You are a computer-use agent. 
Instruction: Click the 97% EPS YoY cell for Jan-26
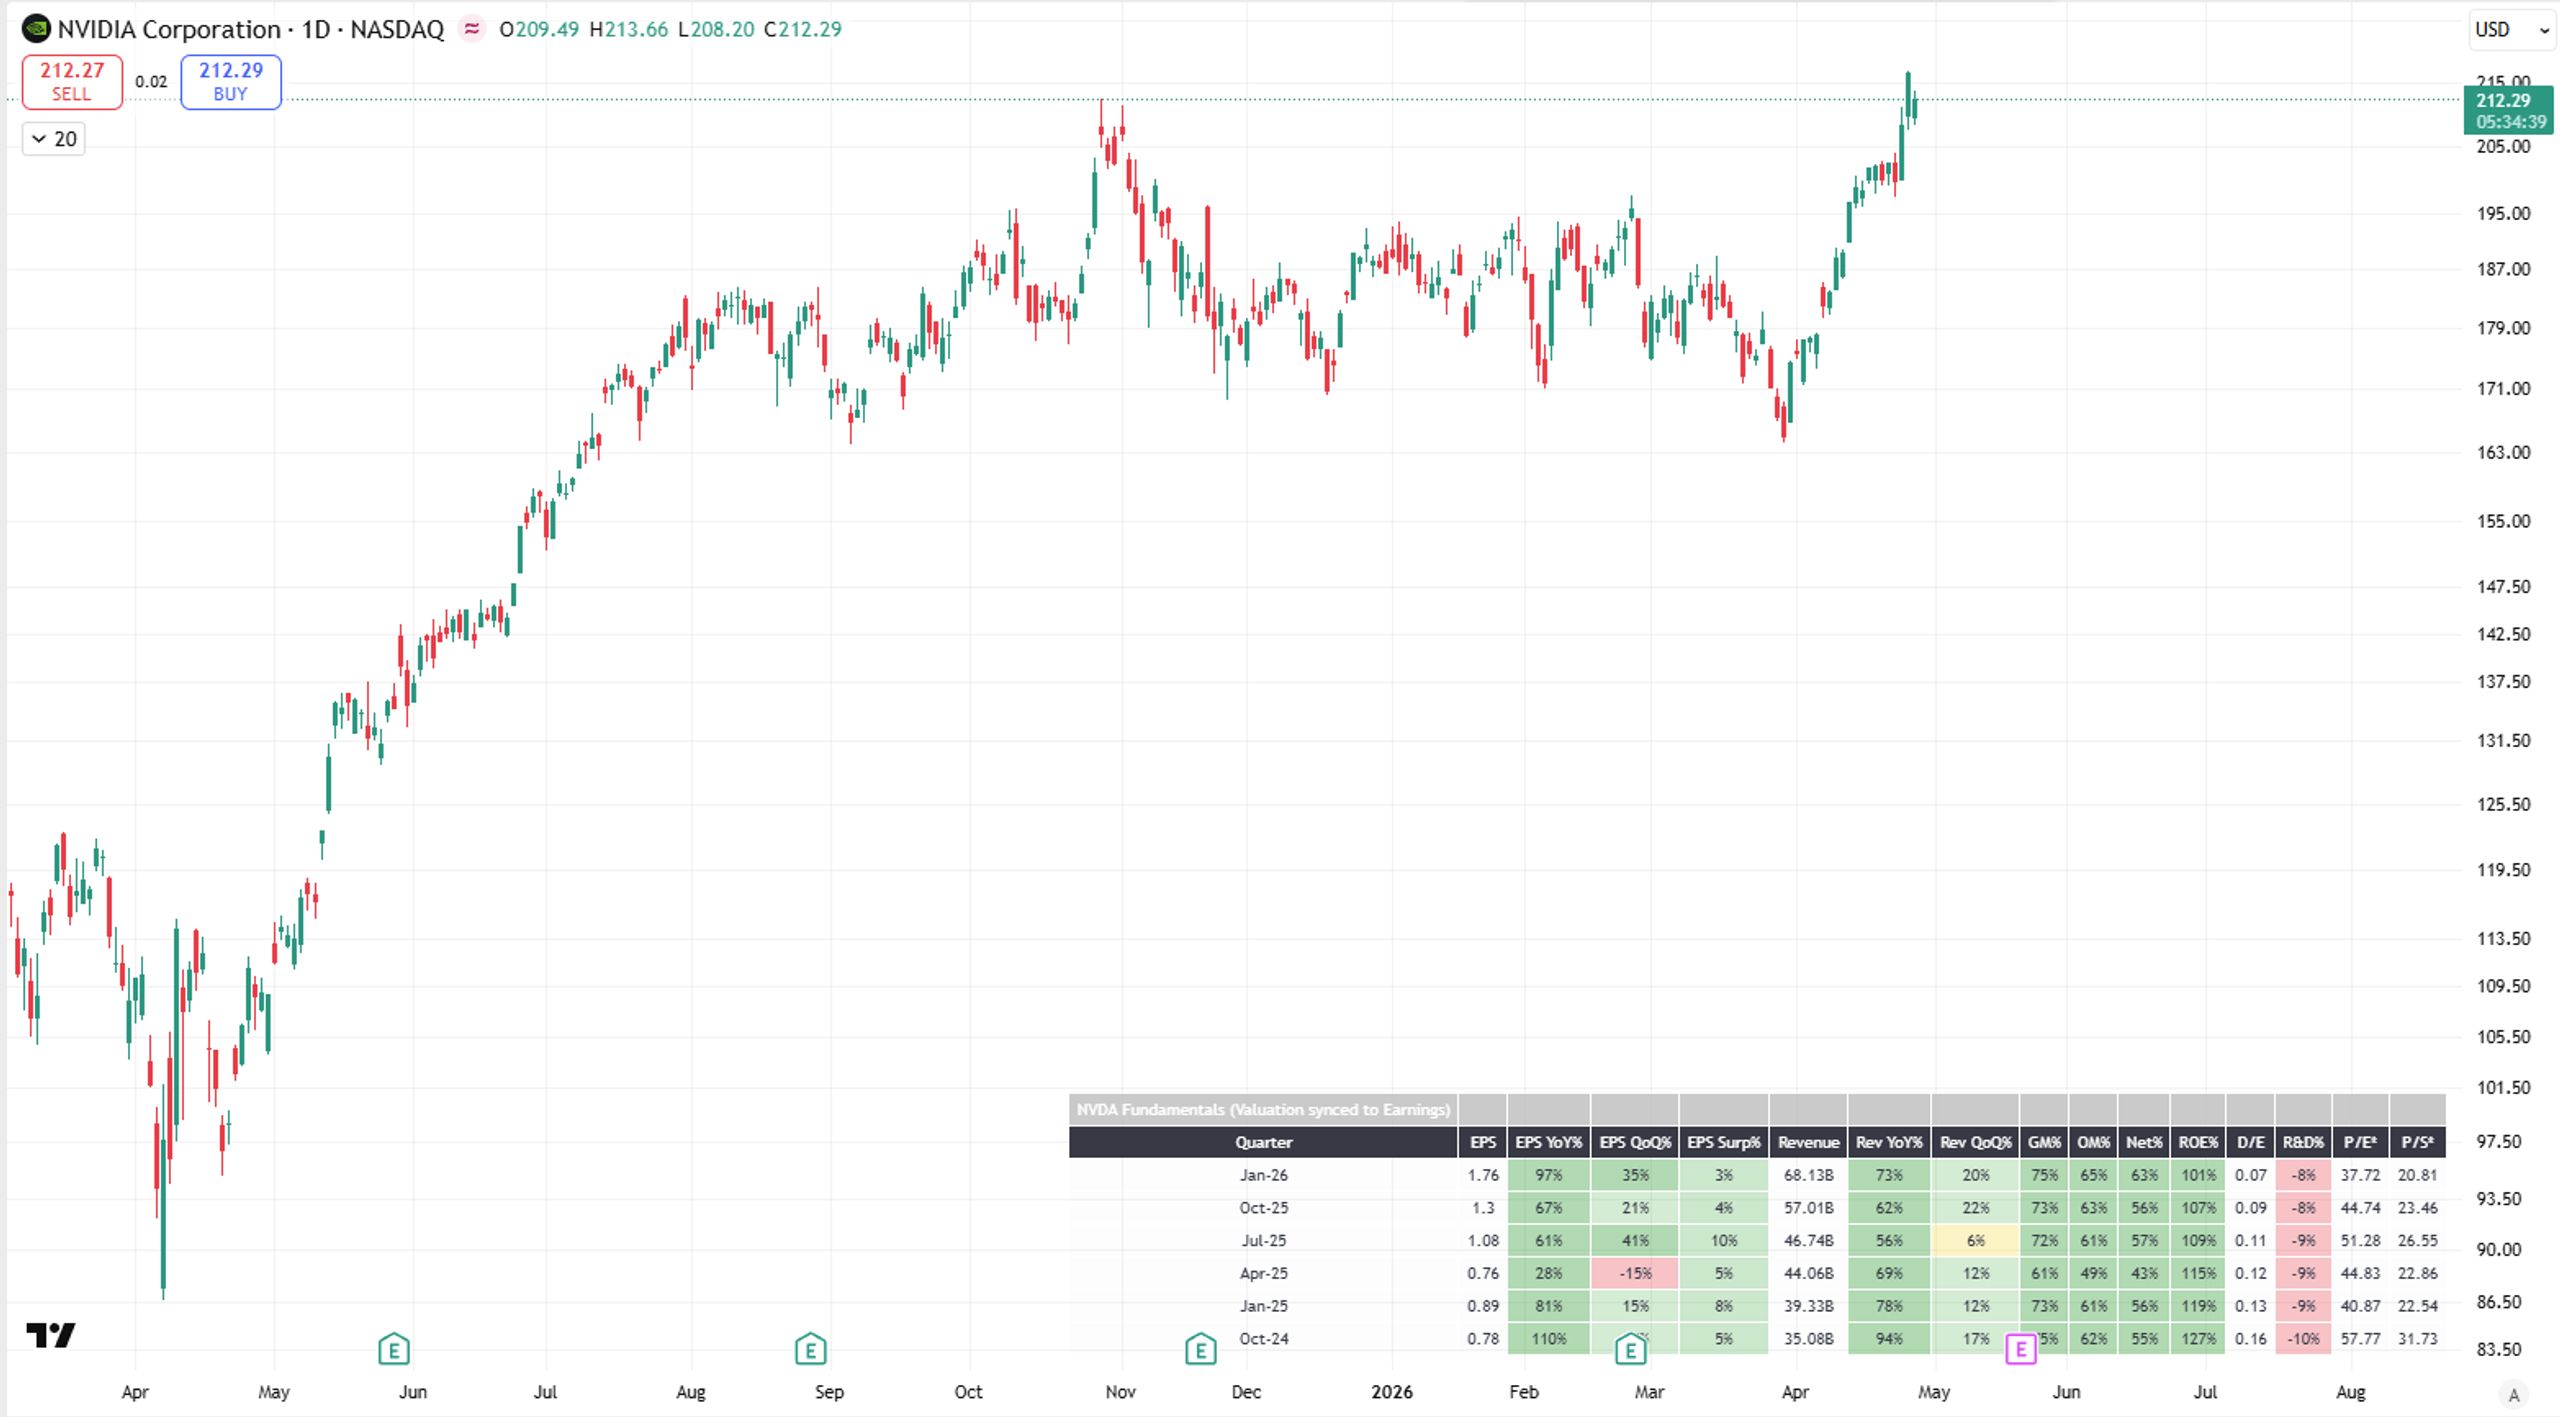pyautogui.click(x=1548, y=1175)
